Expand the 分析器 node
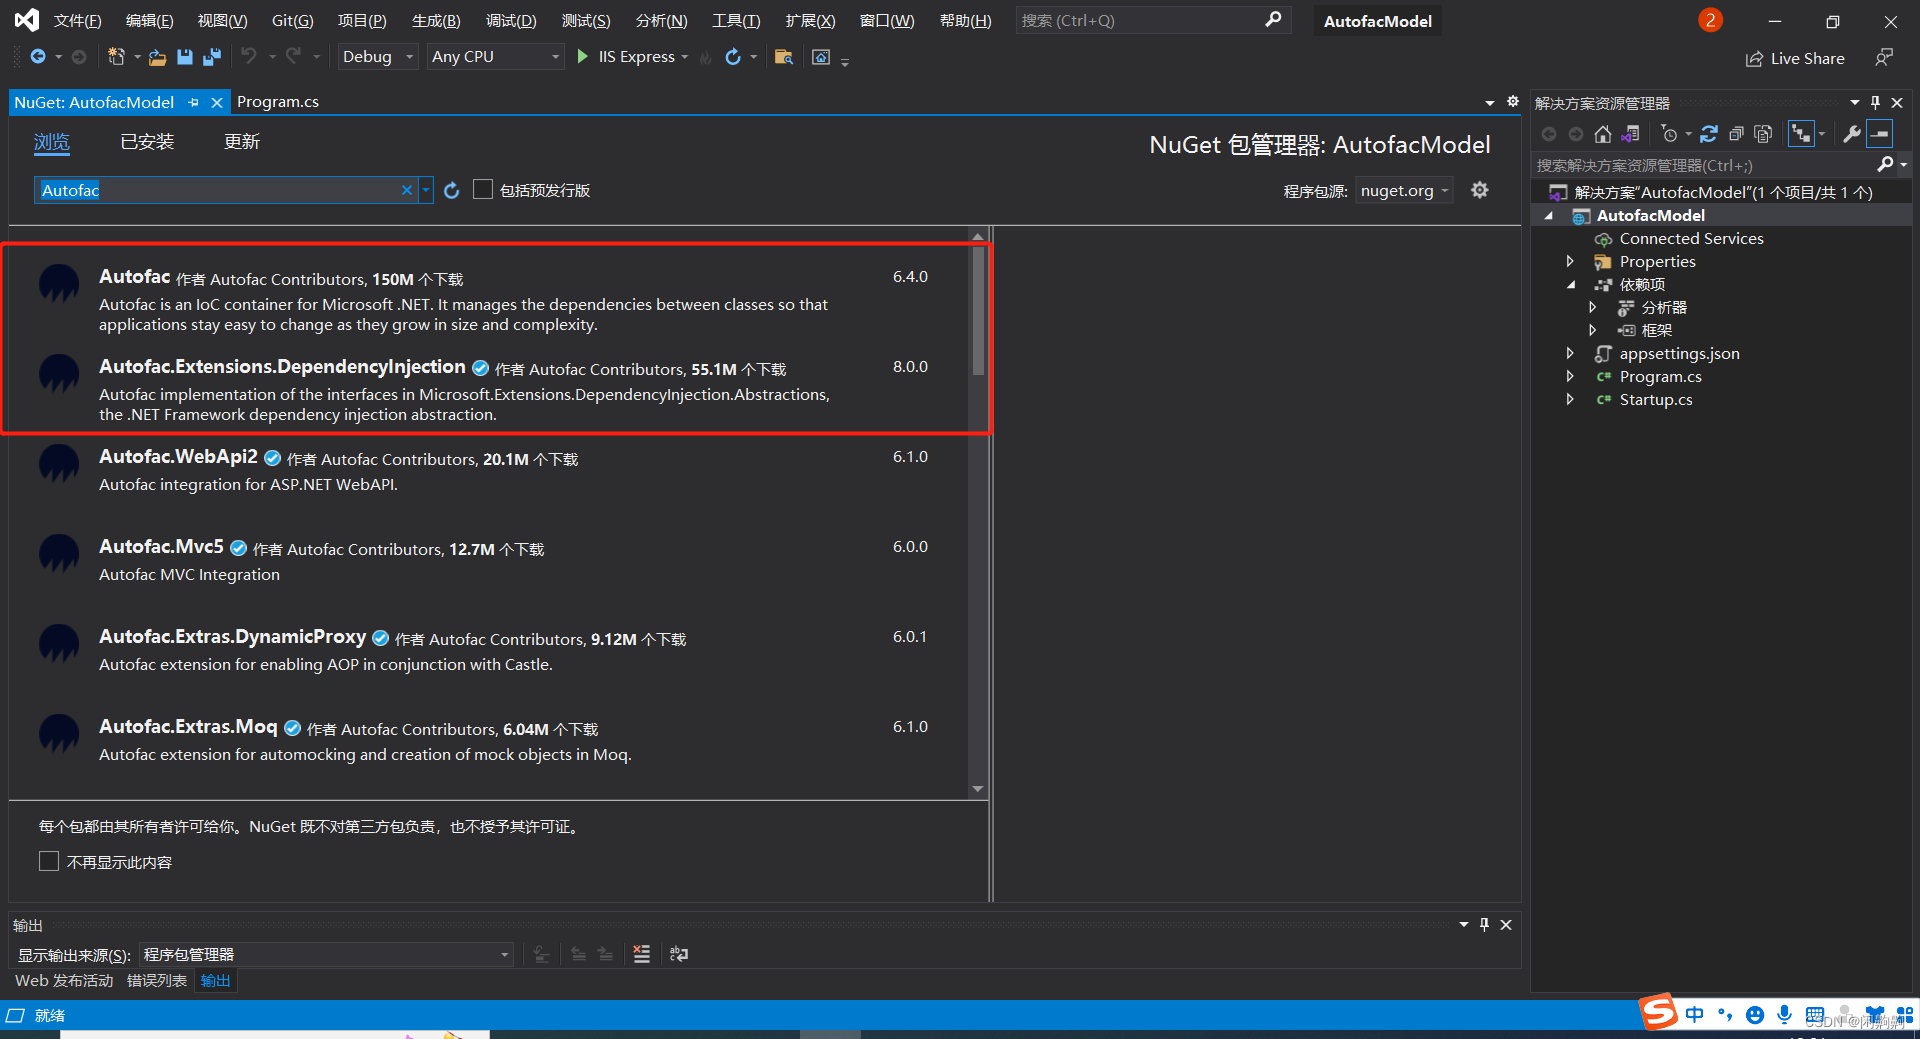Image resolution: width=1920 pixels, height=1039 pixels. point(1592,307)
